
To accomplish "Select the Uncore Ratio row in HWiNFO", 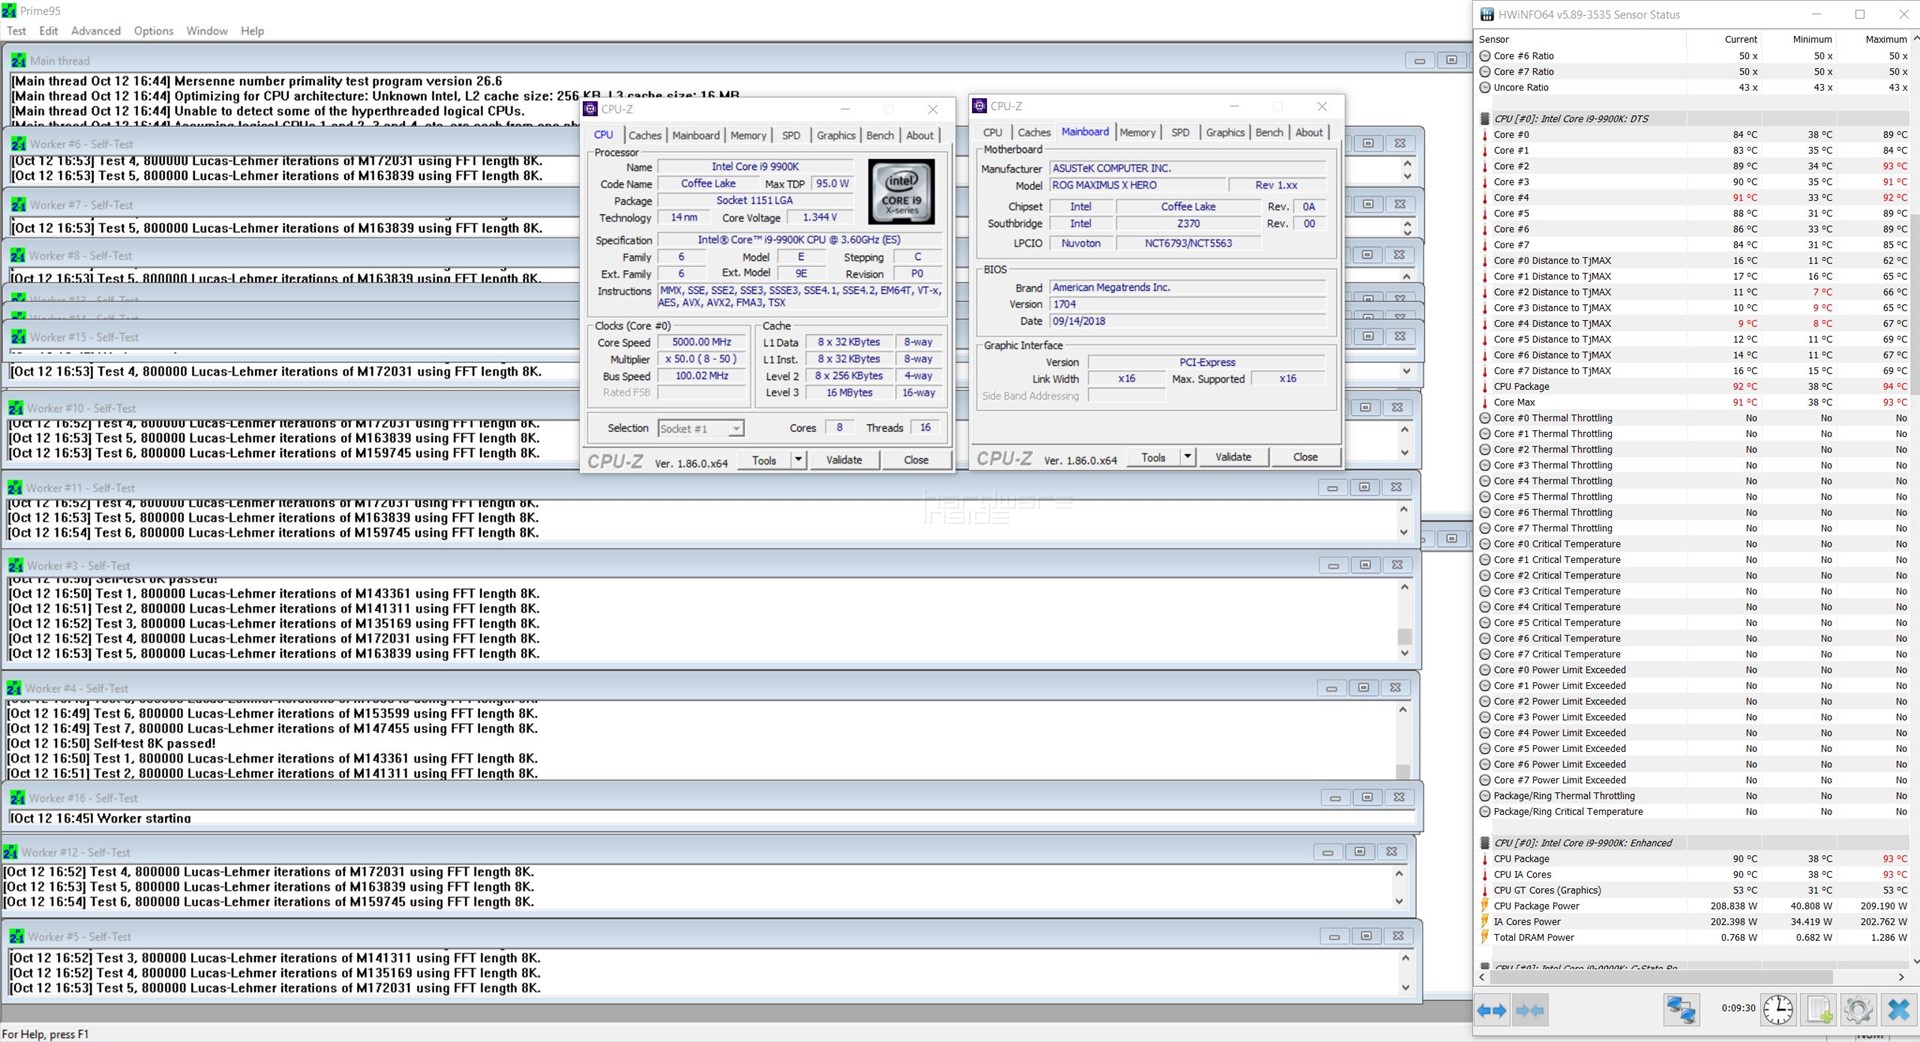I will (1695, 88).
